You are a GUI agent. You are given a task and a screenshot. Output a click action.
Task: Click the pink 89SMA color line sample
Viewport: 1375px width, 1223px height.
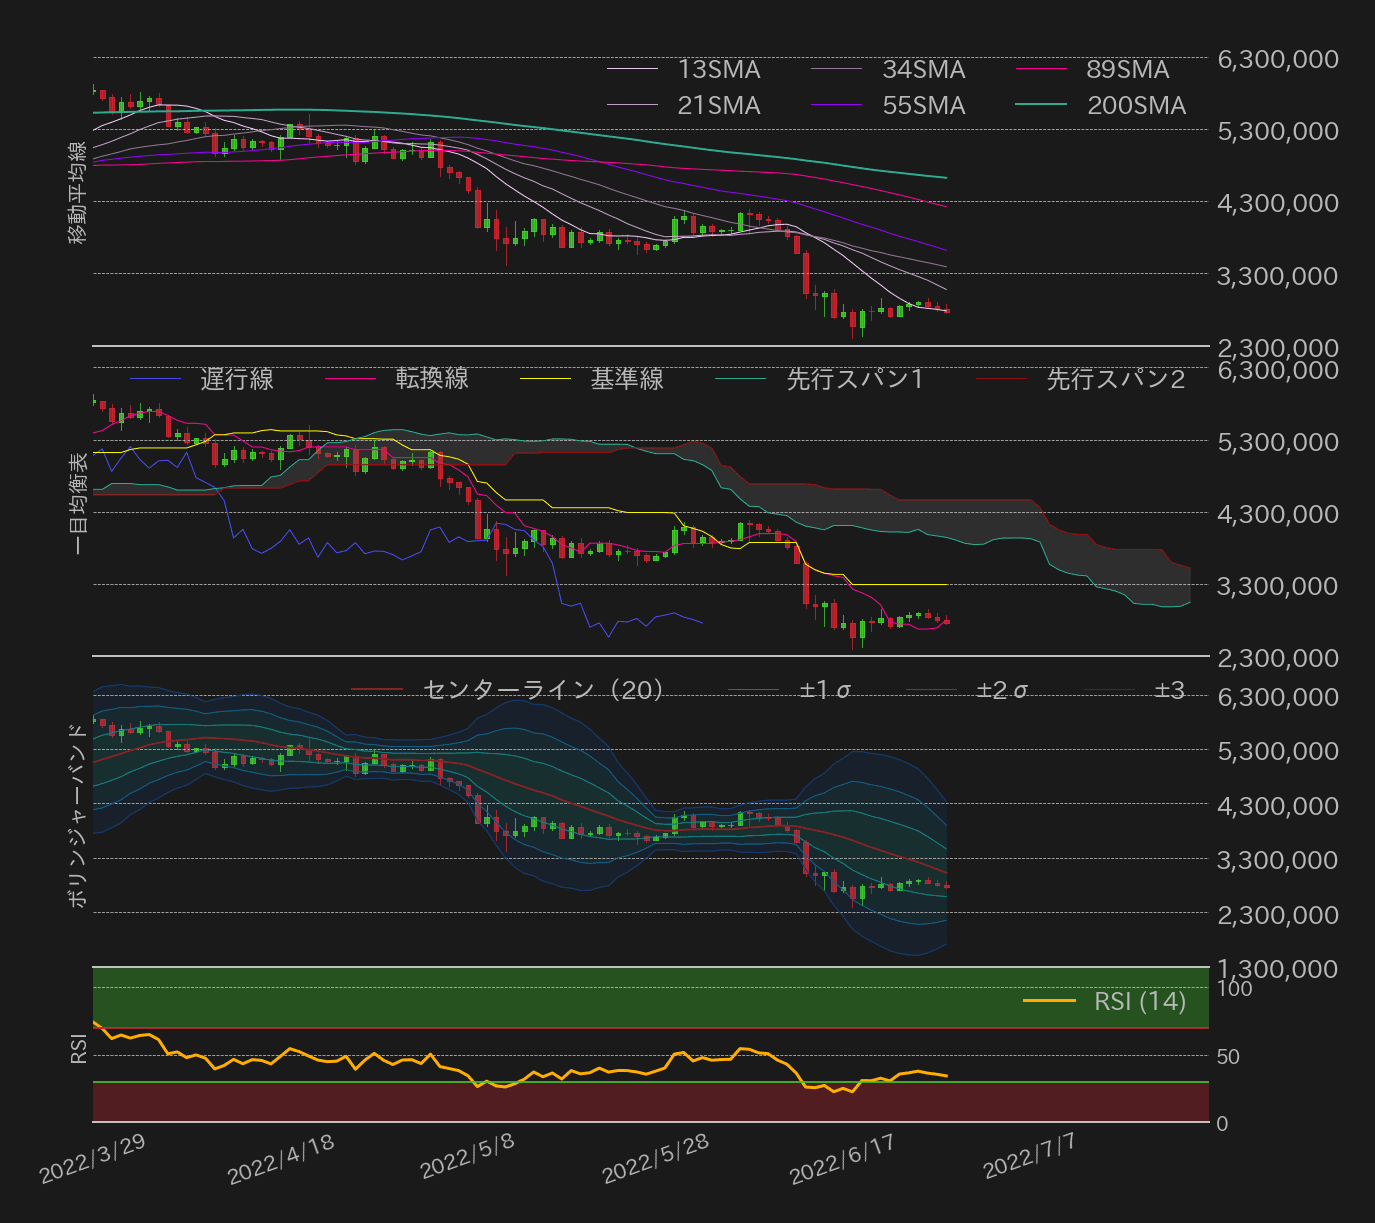pyautogui.click(x=1044, y=70)
